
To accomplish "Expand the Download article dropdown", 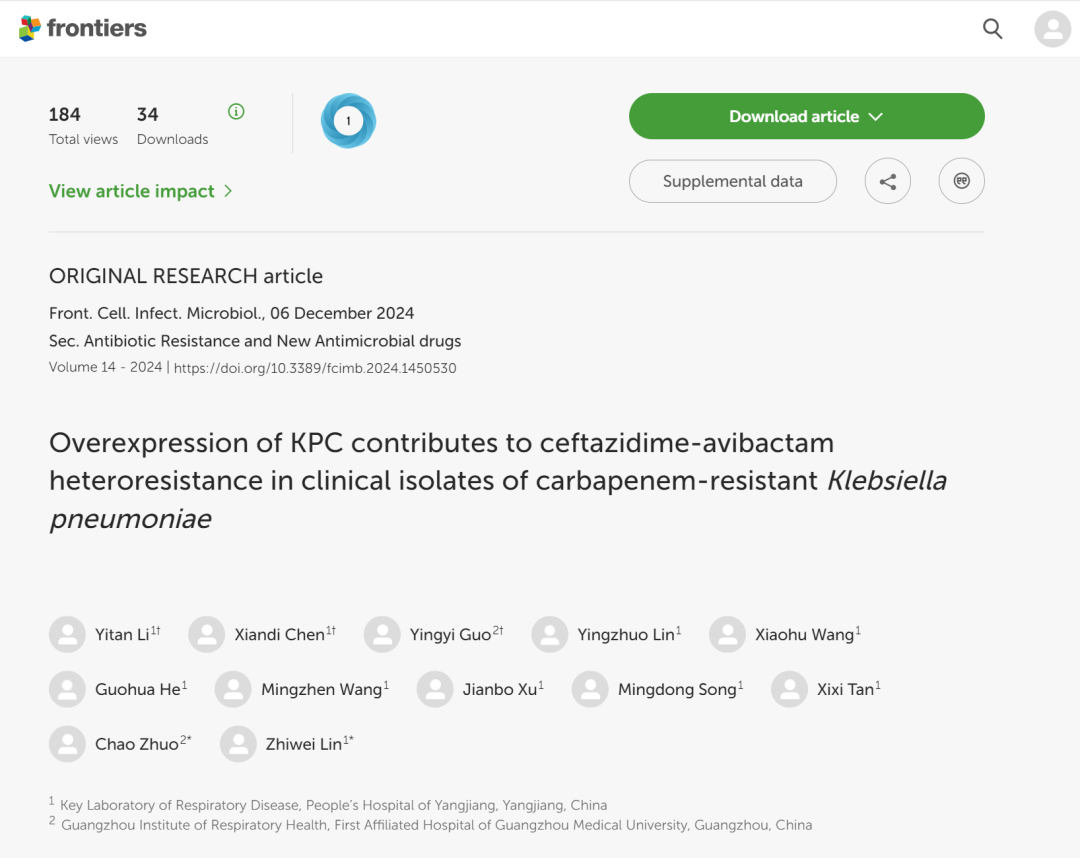I will pyautogui.click(x=807, y=116).
